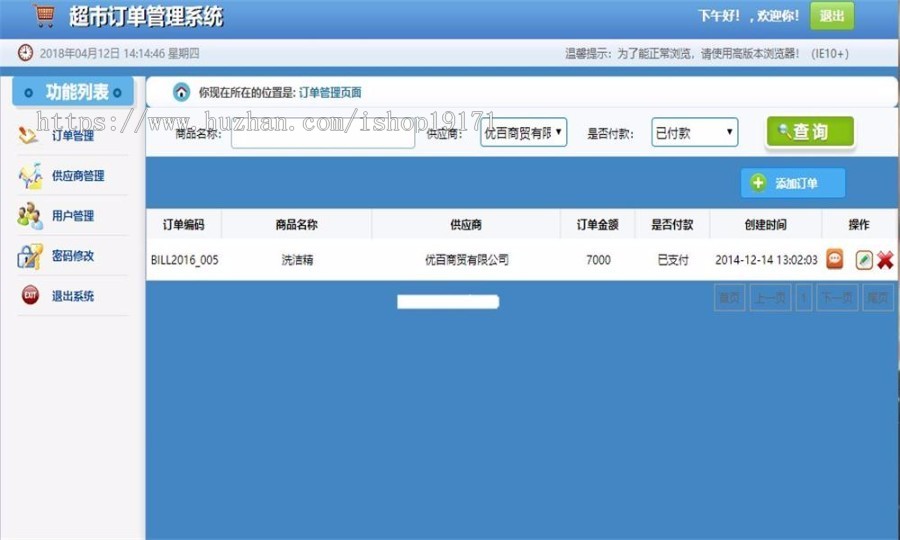Select 退出系统 in the sidebar menu

[72, 296]
